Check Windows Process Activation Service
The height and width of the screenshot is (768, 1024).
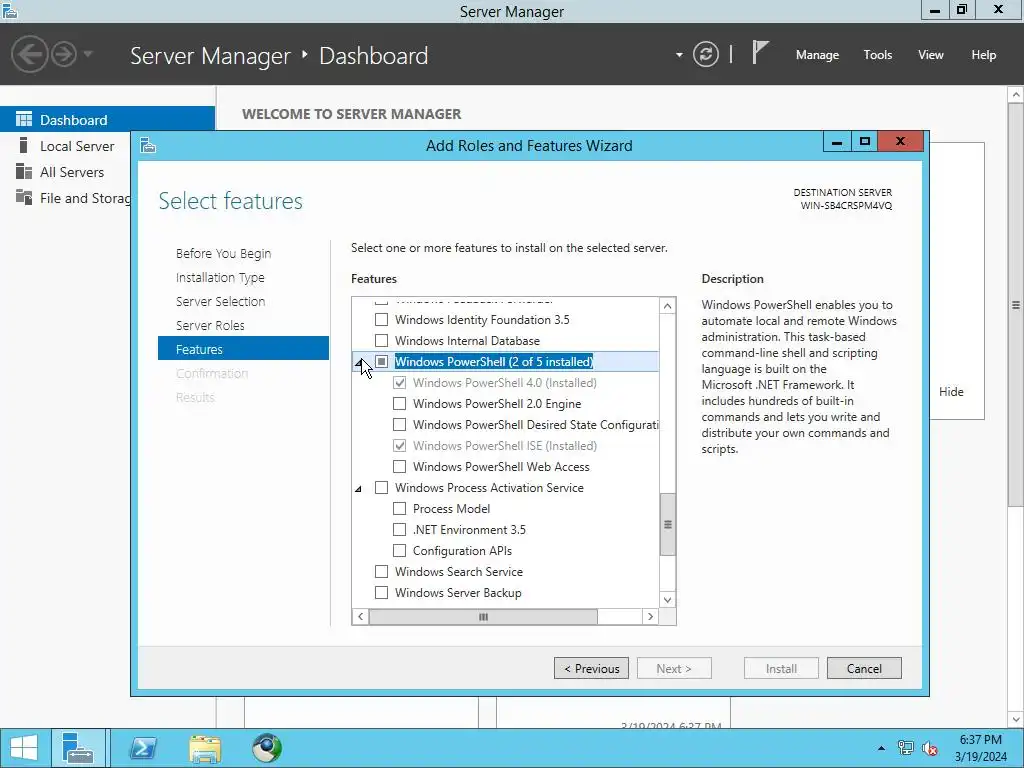tap(381, 487)
